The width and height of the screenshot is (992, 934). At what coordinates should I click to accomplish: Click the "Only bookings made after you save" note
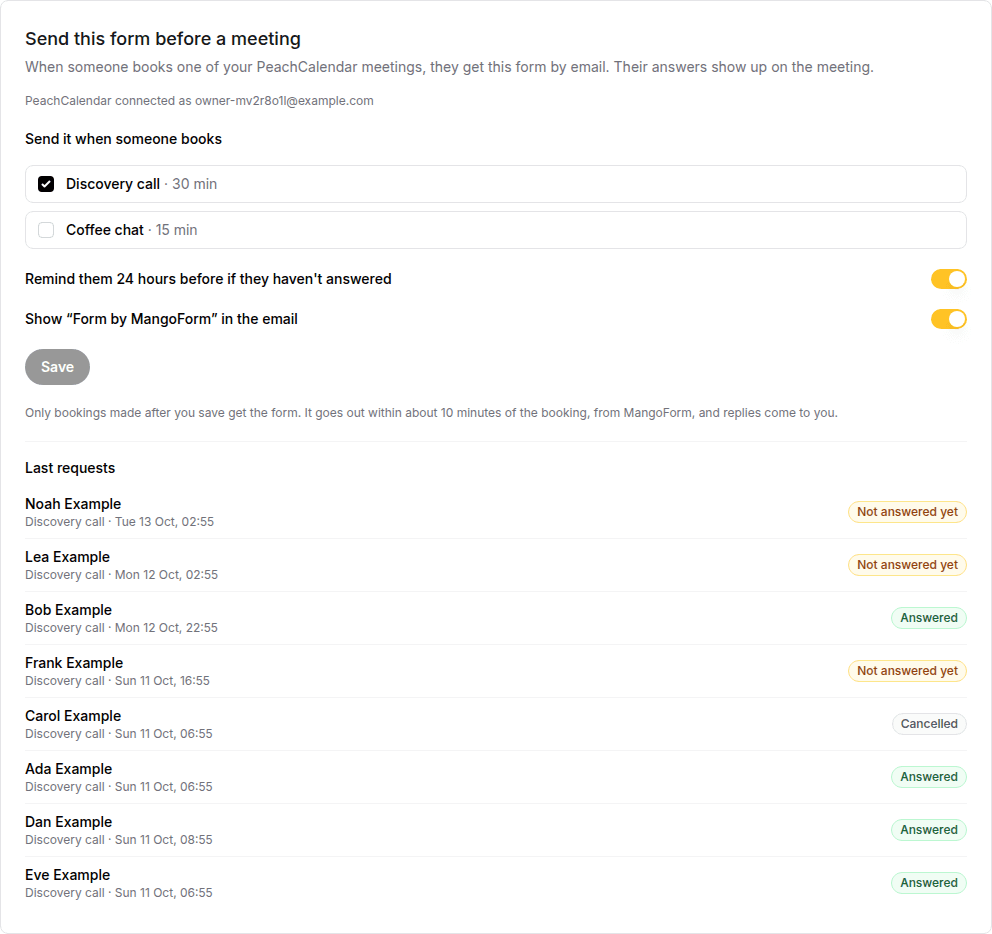point(431,413)
